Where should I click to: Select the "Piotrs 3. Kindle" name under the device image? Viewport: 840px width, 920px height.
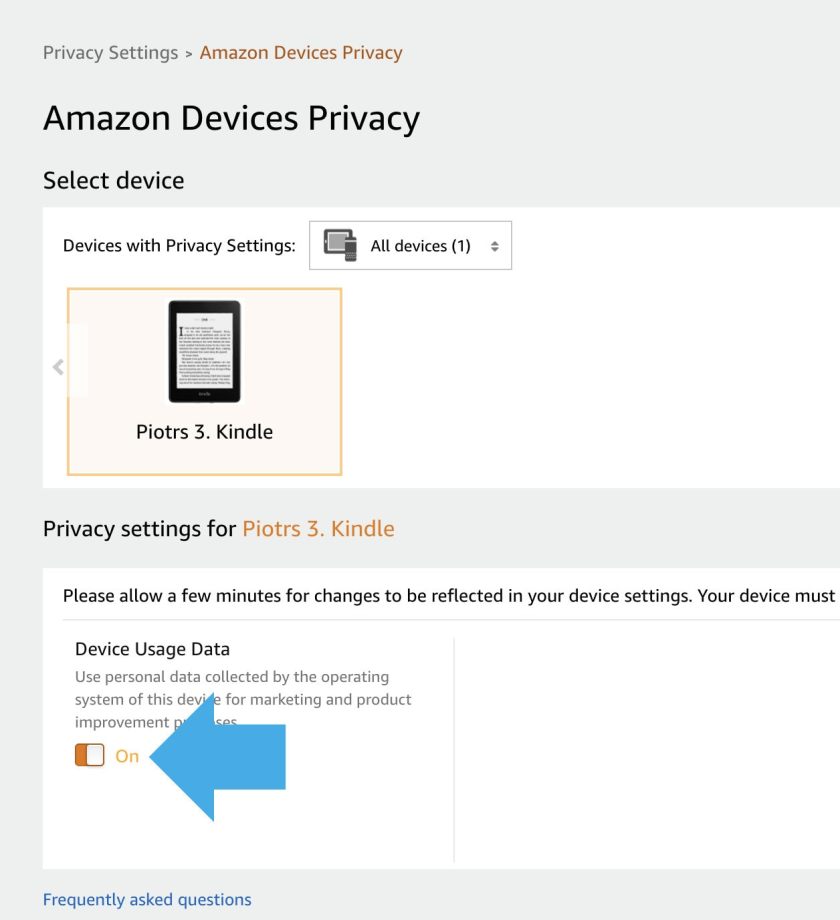pyautogui.click(x=204, y=432)
